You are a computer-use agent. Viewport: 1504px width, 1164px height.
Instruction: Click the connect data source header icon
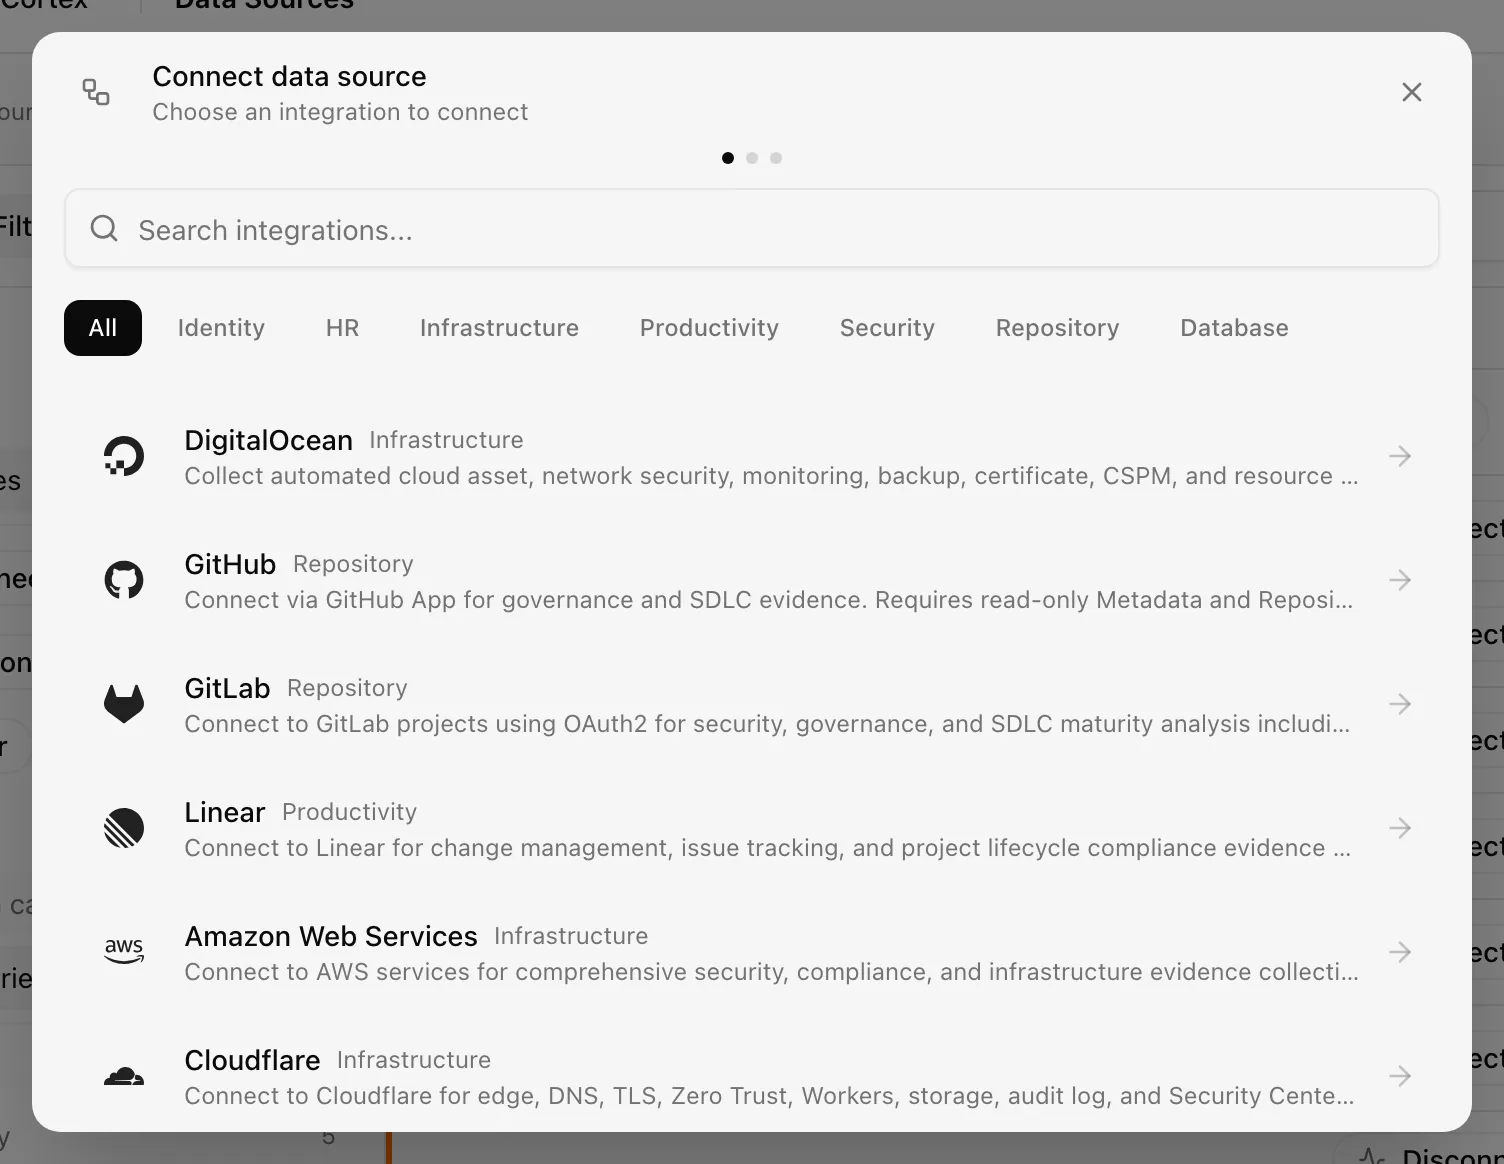[x=96, y=92]
